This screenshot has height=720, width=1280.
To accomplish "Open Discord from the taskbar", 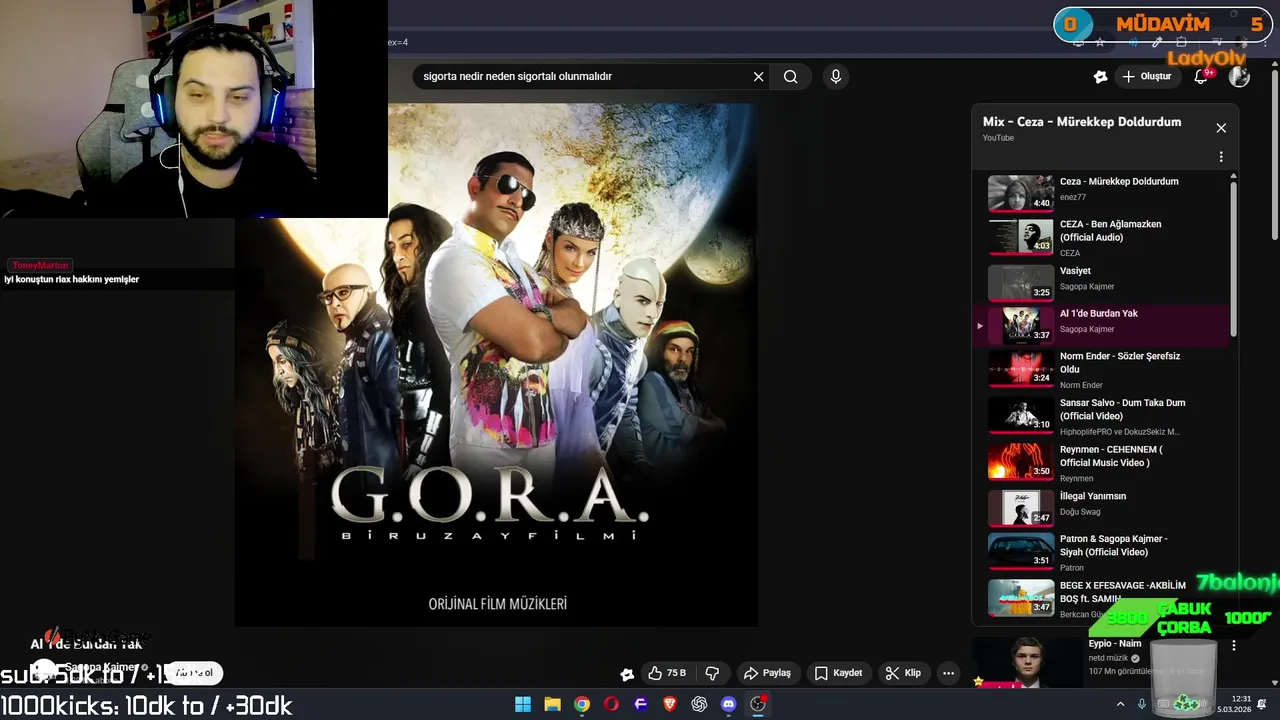I will click(729, 704).
